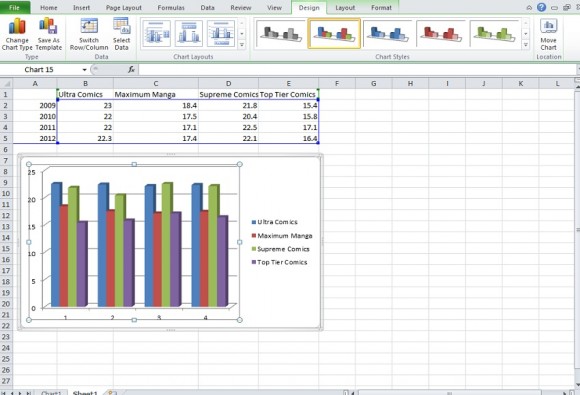Switch to the chart Layout tab

pos(345,7)
